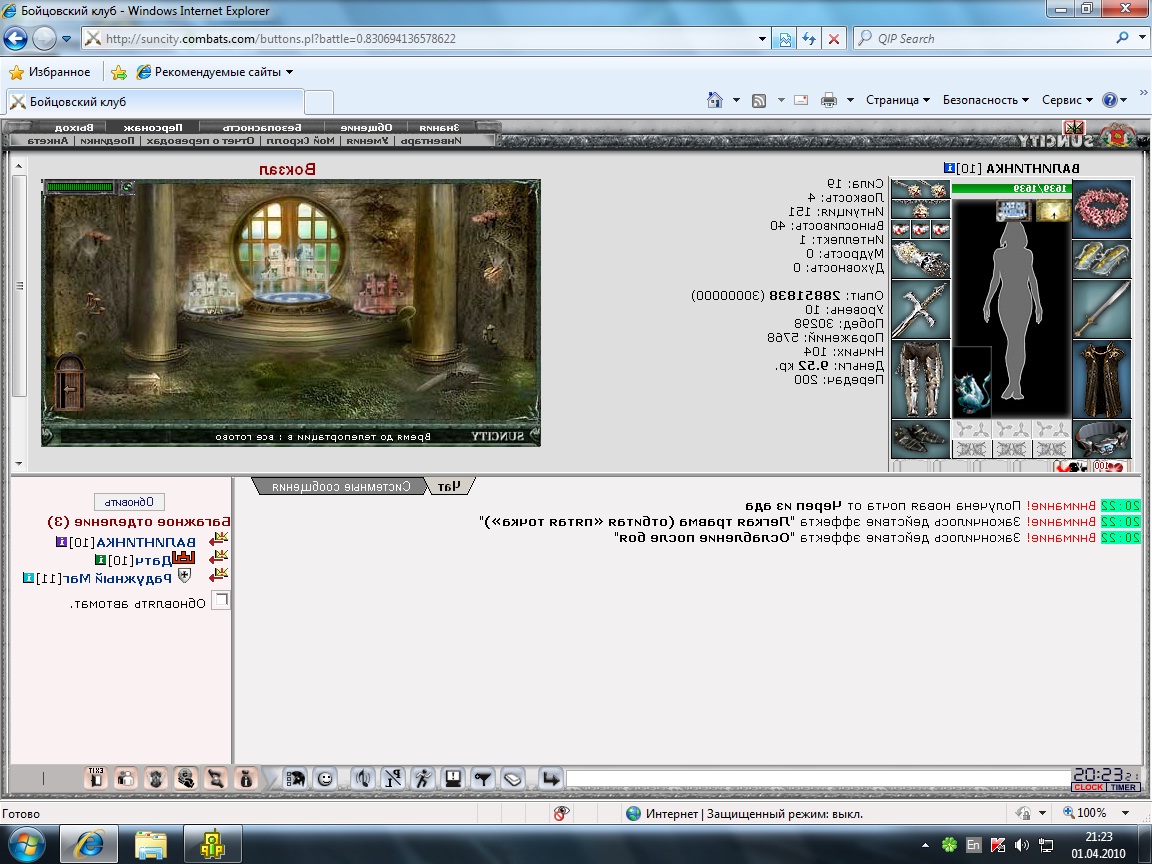The width and height of the screenshot is (1152, 864).
Task: Switch to the Чат tab
Action: 450,486
